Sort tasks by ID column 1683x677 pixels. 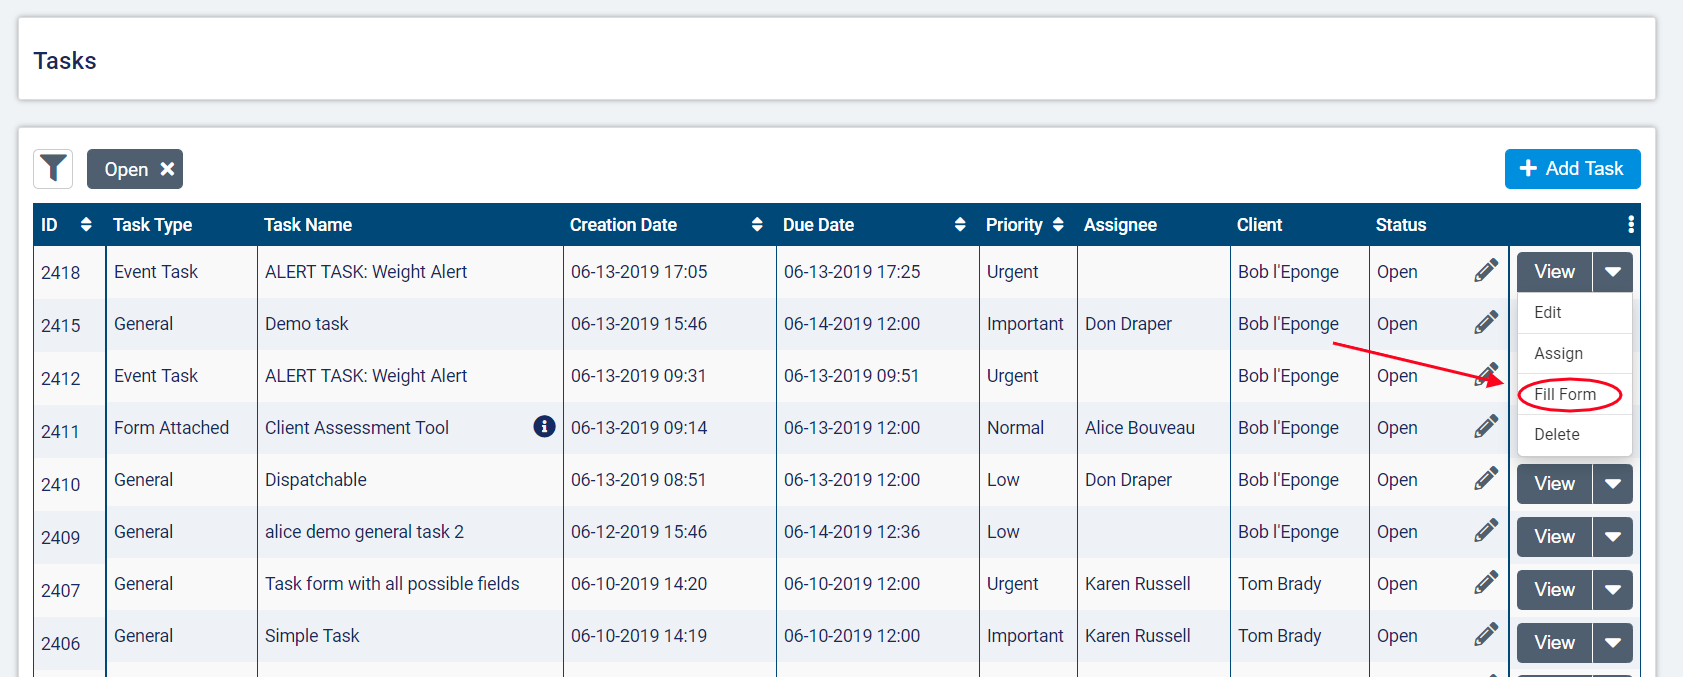coord(86,225)
